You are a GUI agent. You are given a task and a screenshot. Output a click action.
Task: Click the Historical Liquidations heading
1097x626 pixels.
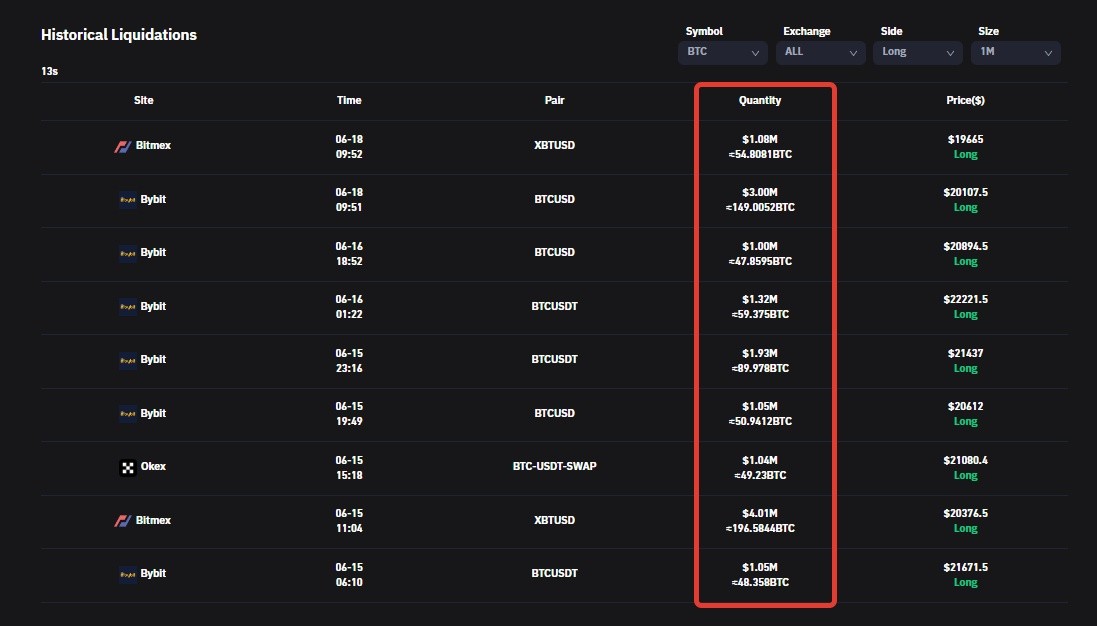tap(119, 35)
